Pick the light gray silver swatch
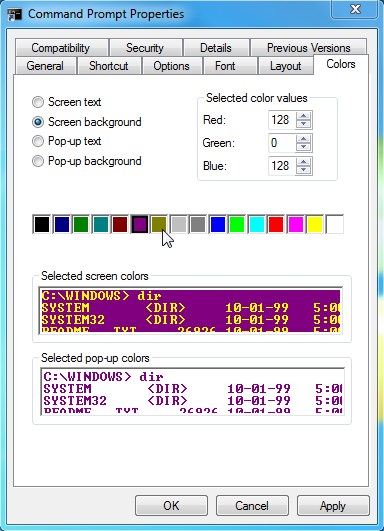 coord(179,224)
